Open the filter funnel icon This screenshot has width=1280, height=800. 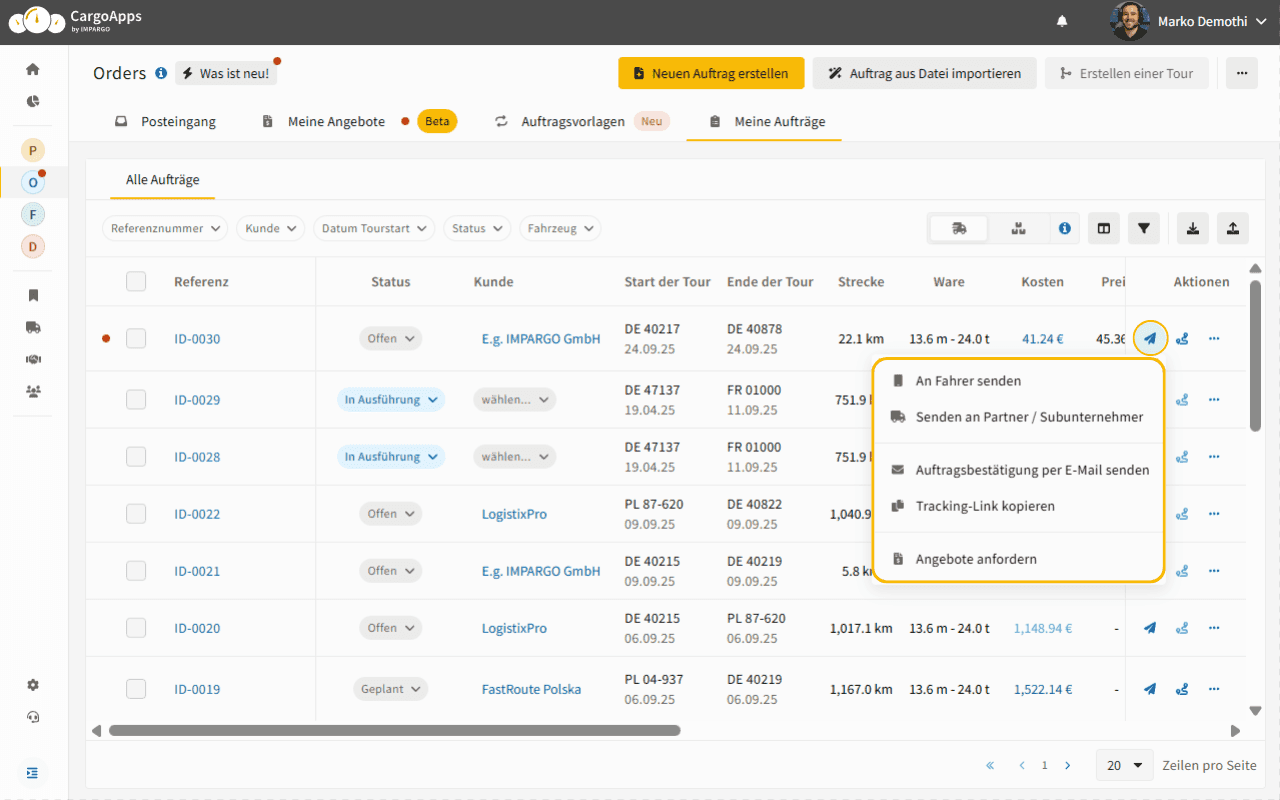point(1144,228)
